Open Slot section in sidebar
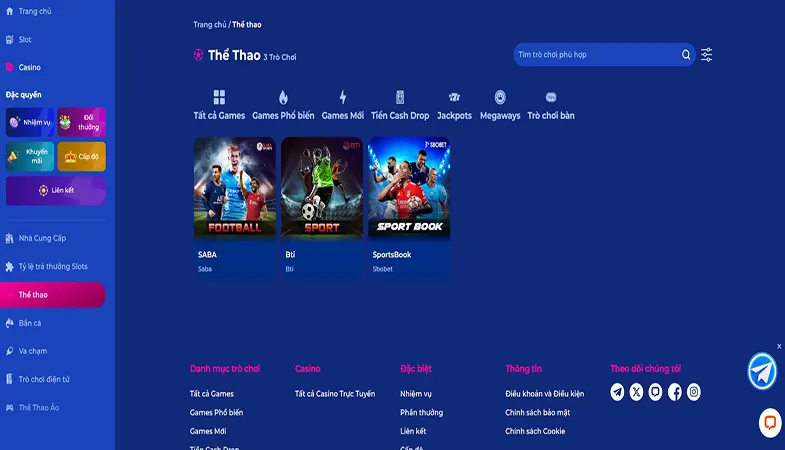The image size is (785, 450). point(19,40)
